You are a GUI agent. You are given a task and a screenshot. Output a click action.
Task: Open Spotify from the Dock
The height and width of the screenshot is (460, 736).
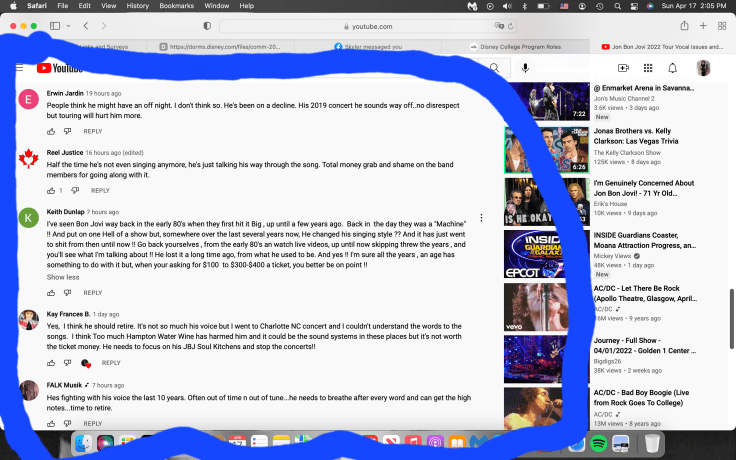[x=598, y=442]
